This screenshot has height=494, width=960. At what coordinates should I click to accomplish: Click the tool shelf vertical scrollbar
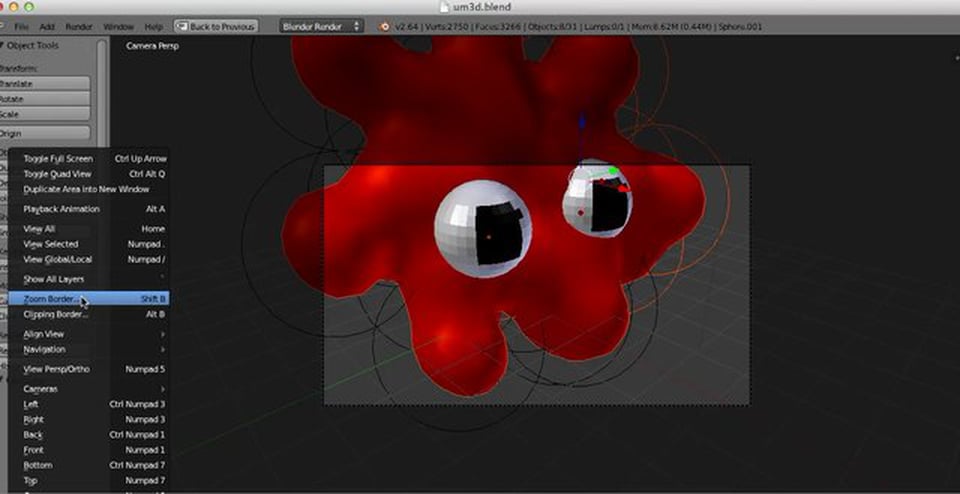(101, 92)
